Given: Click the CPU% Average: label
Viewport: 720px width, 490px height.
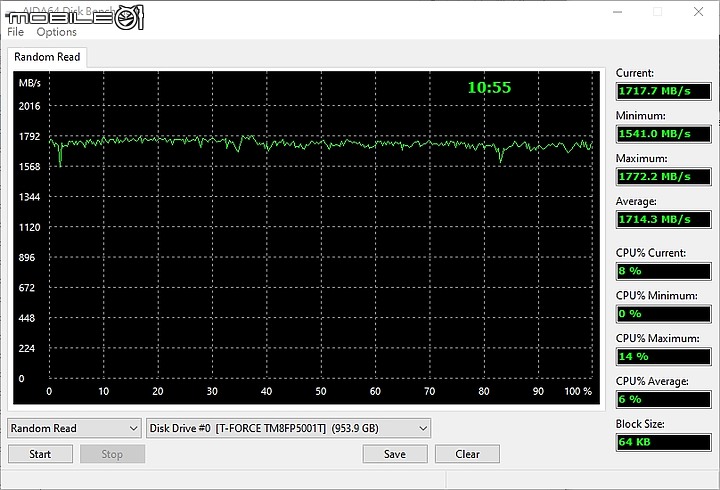Looking at the screenshot, I should [x=652, y=381].
